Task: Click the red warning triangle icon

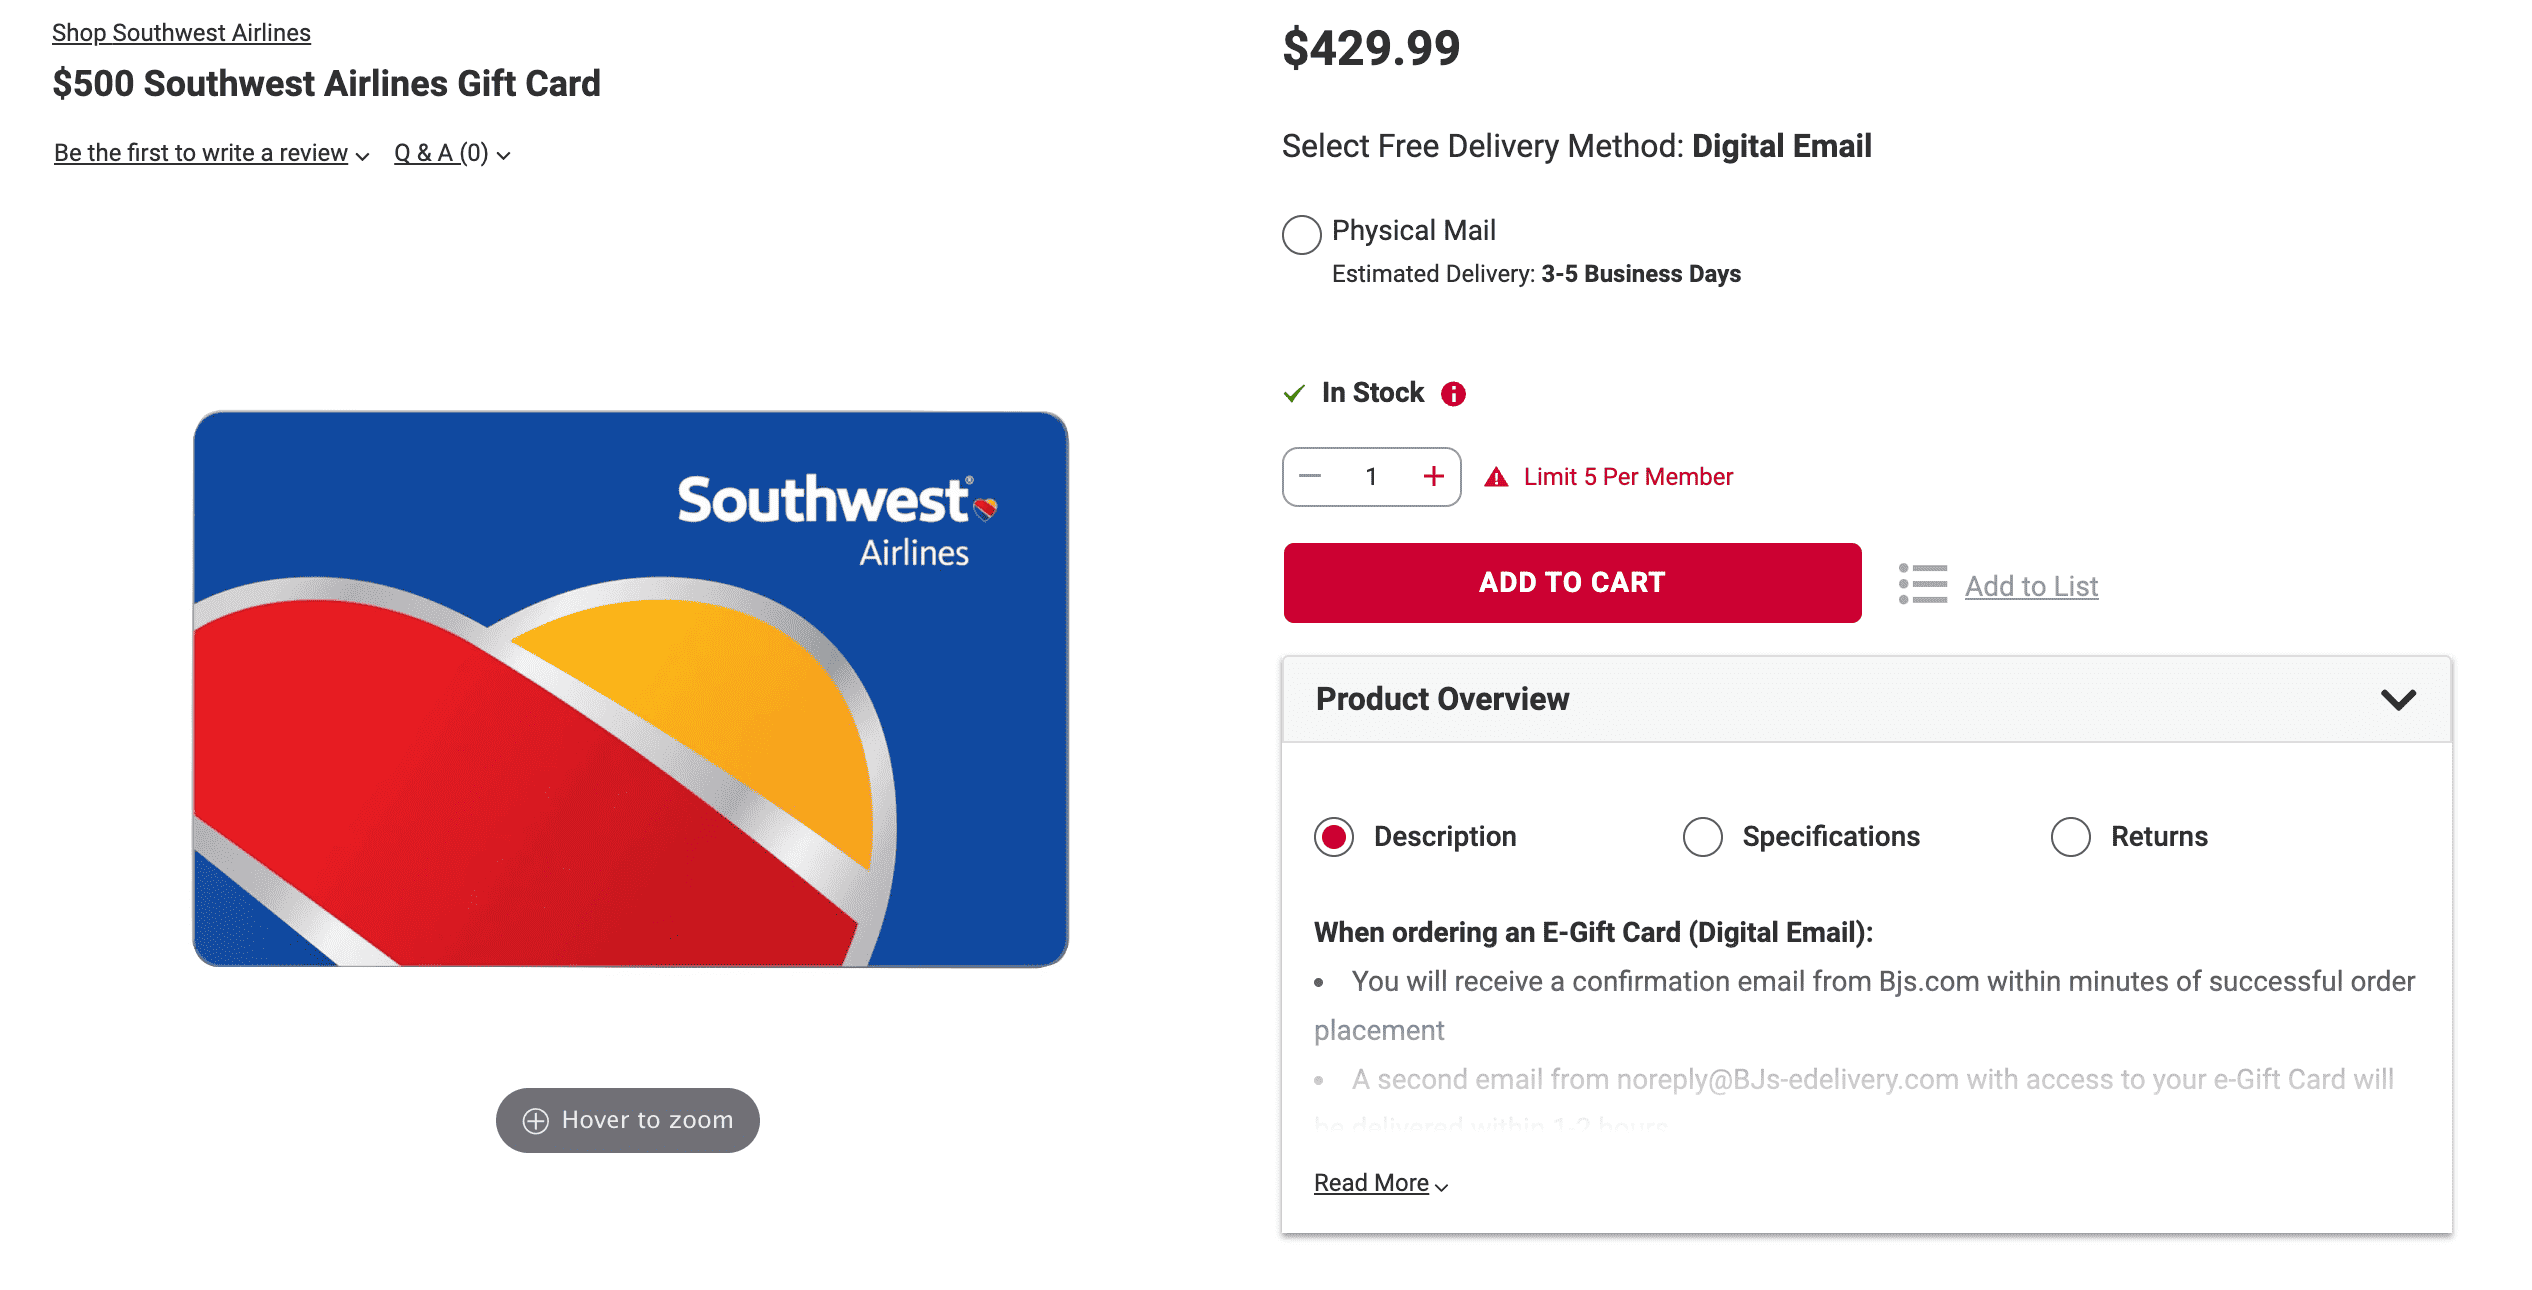Action: (1495, 477)
